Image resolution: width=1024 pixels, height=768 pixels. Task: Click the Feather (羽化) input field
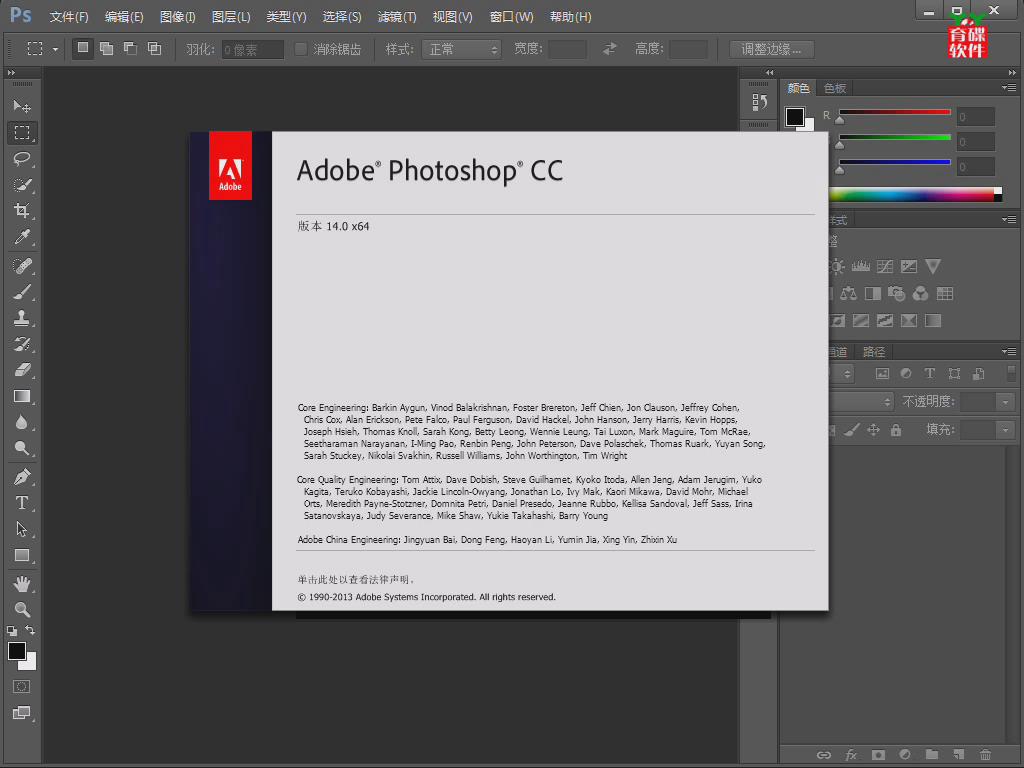253,50
